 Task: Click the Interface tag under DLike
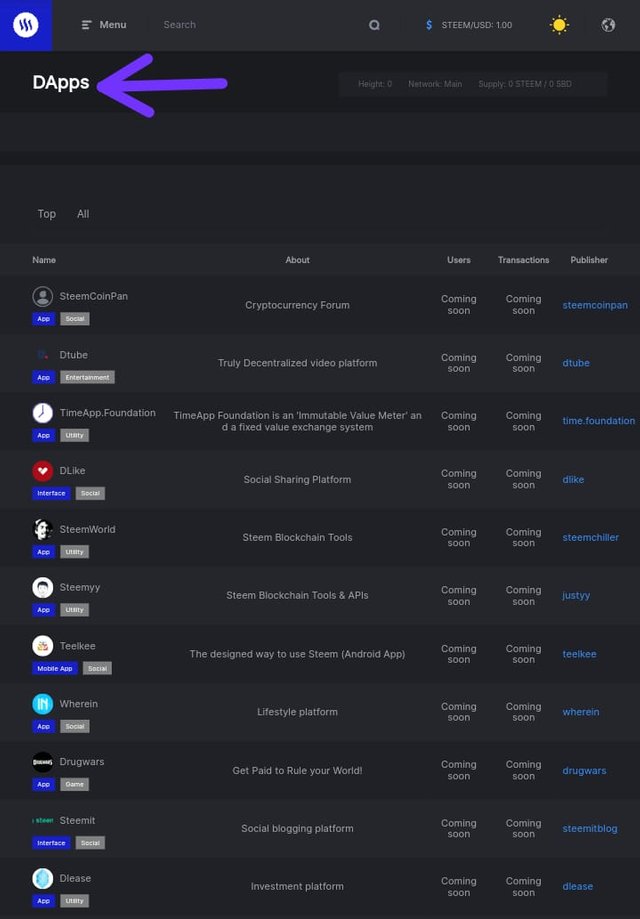(x=52, y=493)
